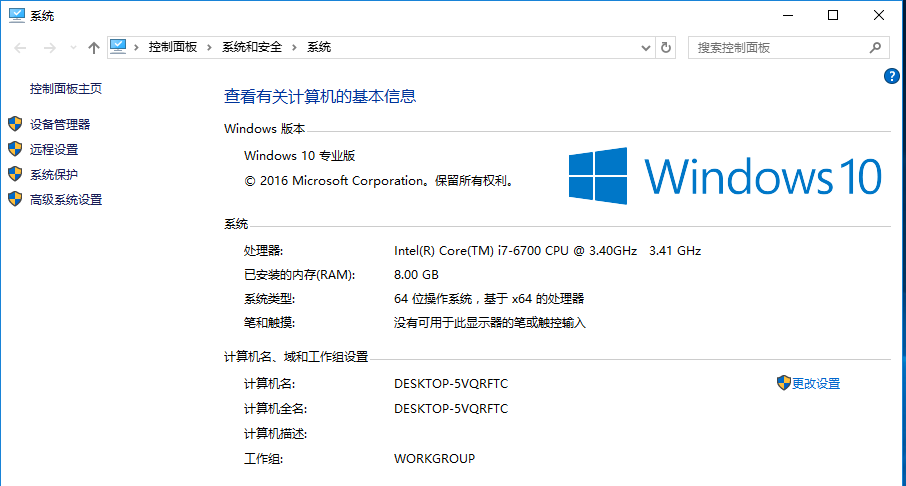
Task: Expand chevron before 系统 breadcrumb
Action: 294,47
